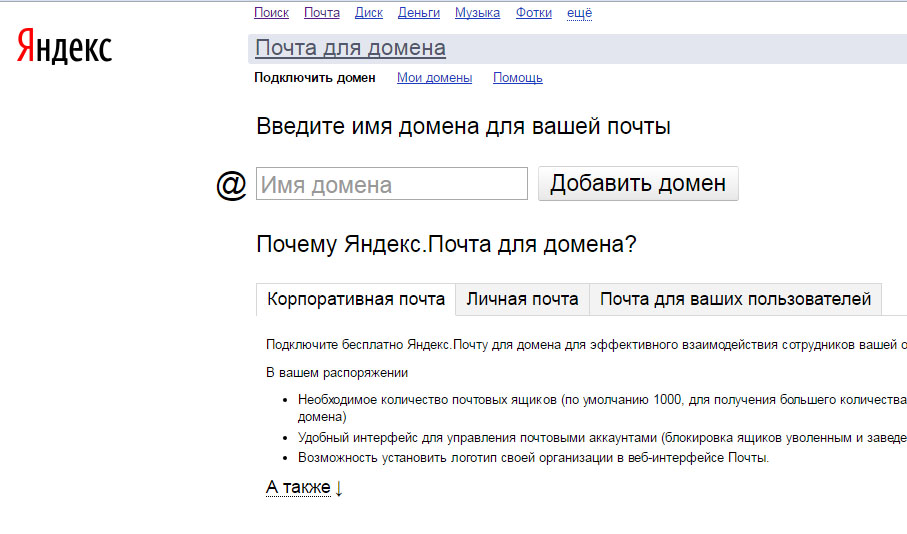The width and height of the screenshot is (907, 534).
Task: Click the text В вашем распоряжении
Action: (x=337, y=373)
